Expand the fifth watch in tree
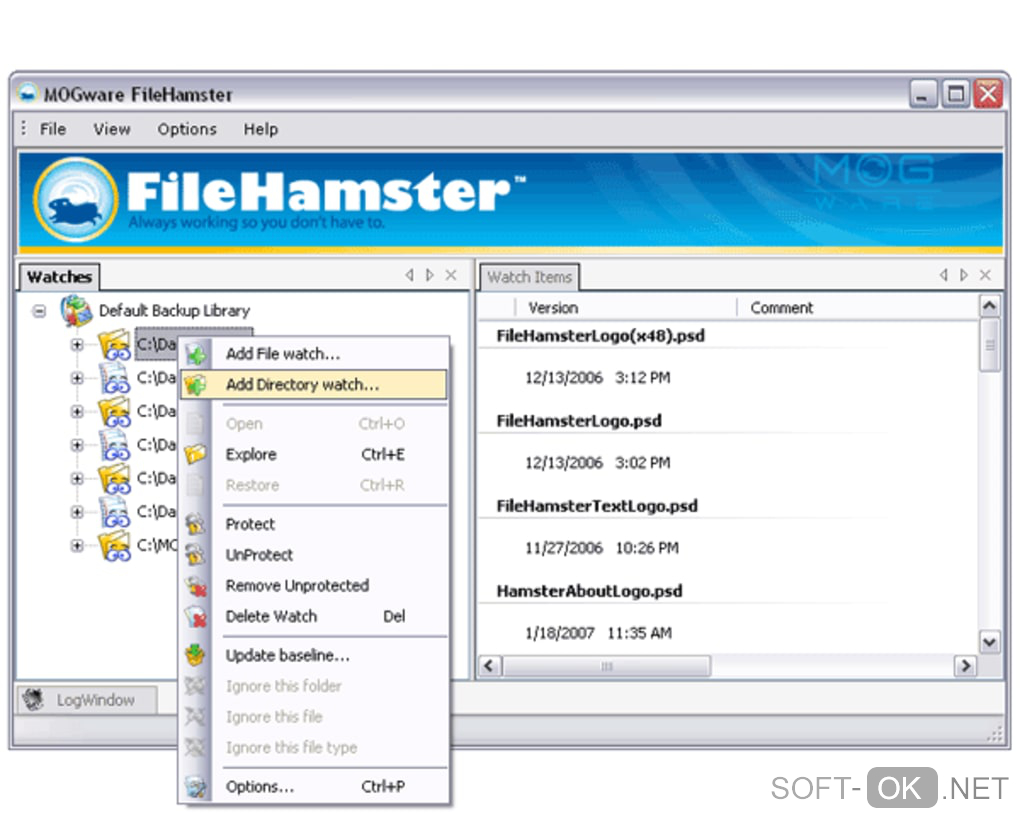The height and width of the screenshot is (813, 1020). click(x=77, y=478)
